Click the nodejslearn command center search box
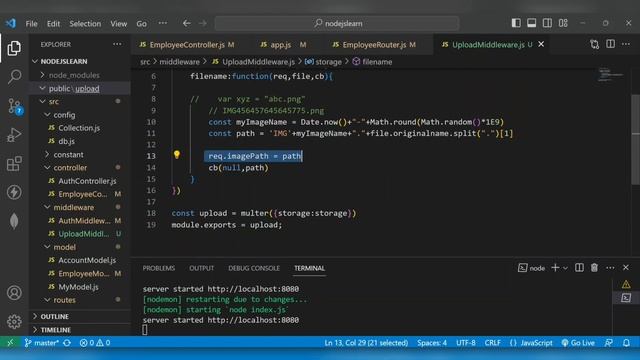640x360 pixels. [x=337, y=23]
